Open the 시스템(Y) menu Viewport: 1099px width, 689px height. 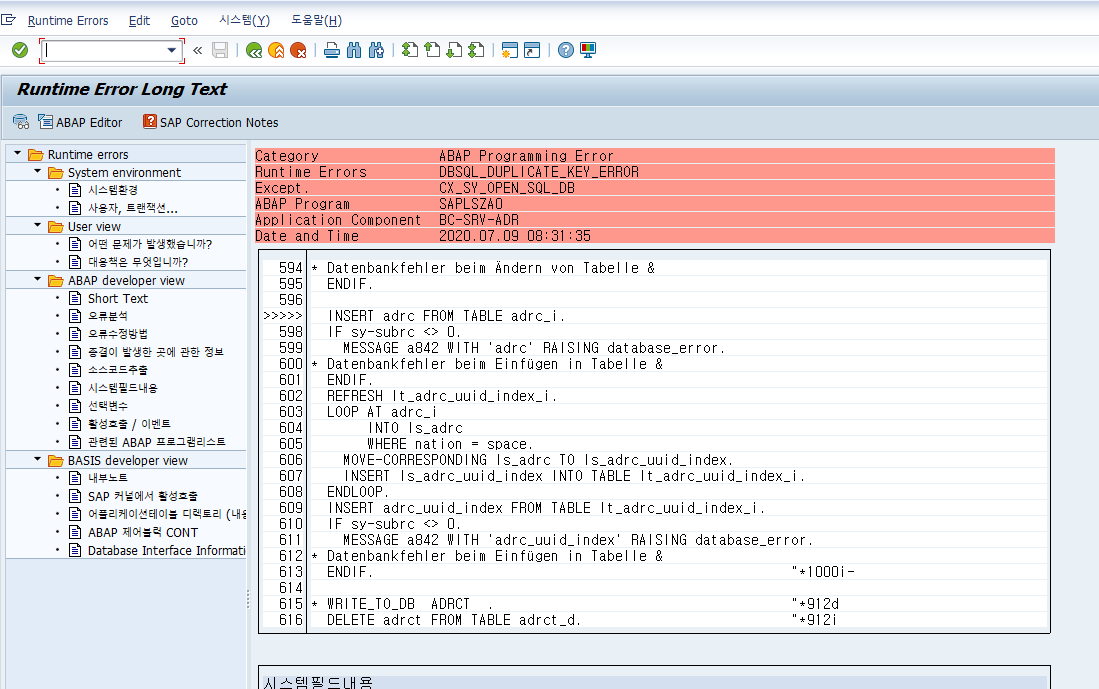[x=245, y=20]
